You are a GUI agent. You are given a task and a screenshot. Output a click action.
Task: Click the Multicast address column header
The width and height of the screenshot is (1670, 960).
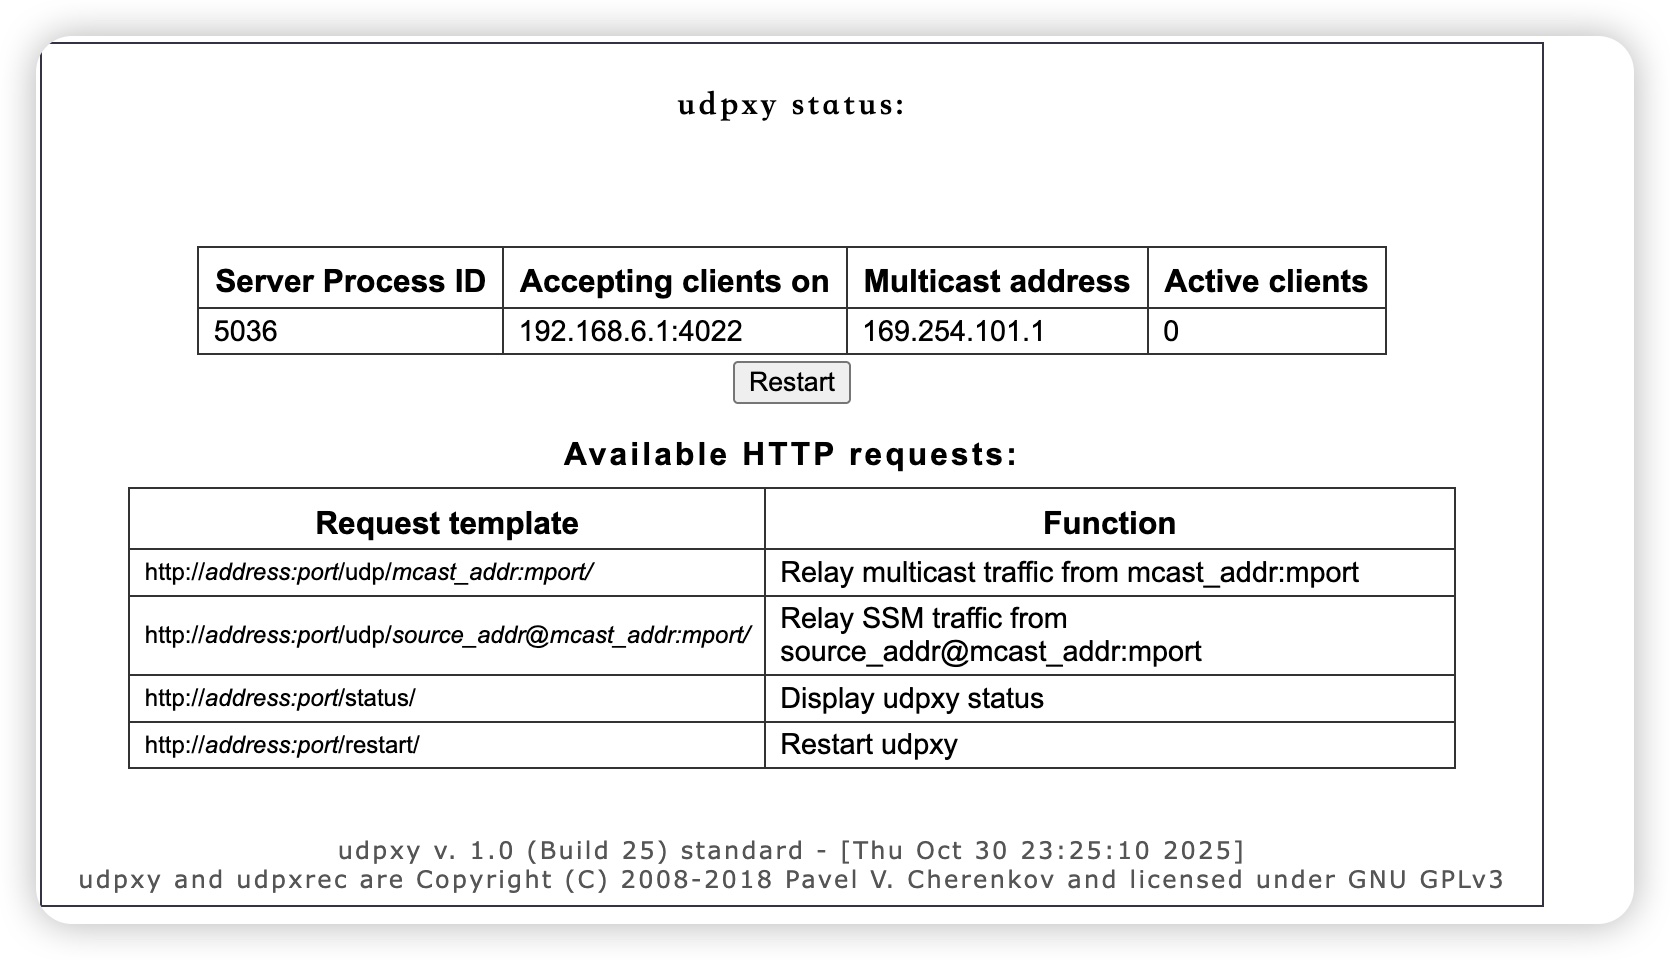997,281
